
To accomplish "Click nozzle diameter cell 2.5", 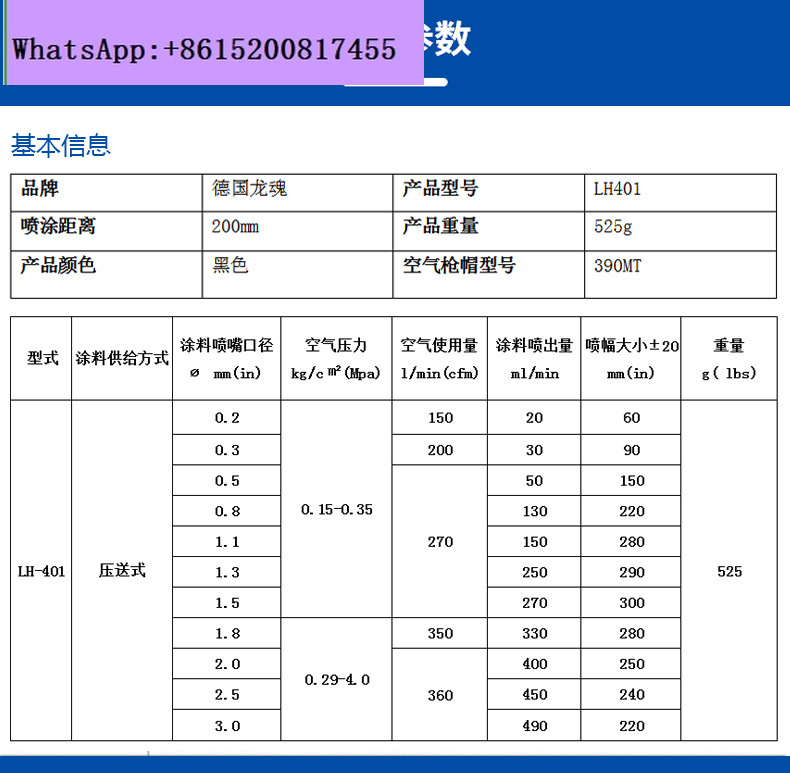I will pos(227,695).
